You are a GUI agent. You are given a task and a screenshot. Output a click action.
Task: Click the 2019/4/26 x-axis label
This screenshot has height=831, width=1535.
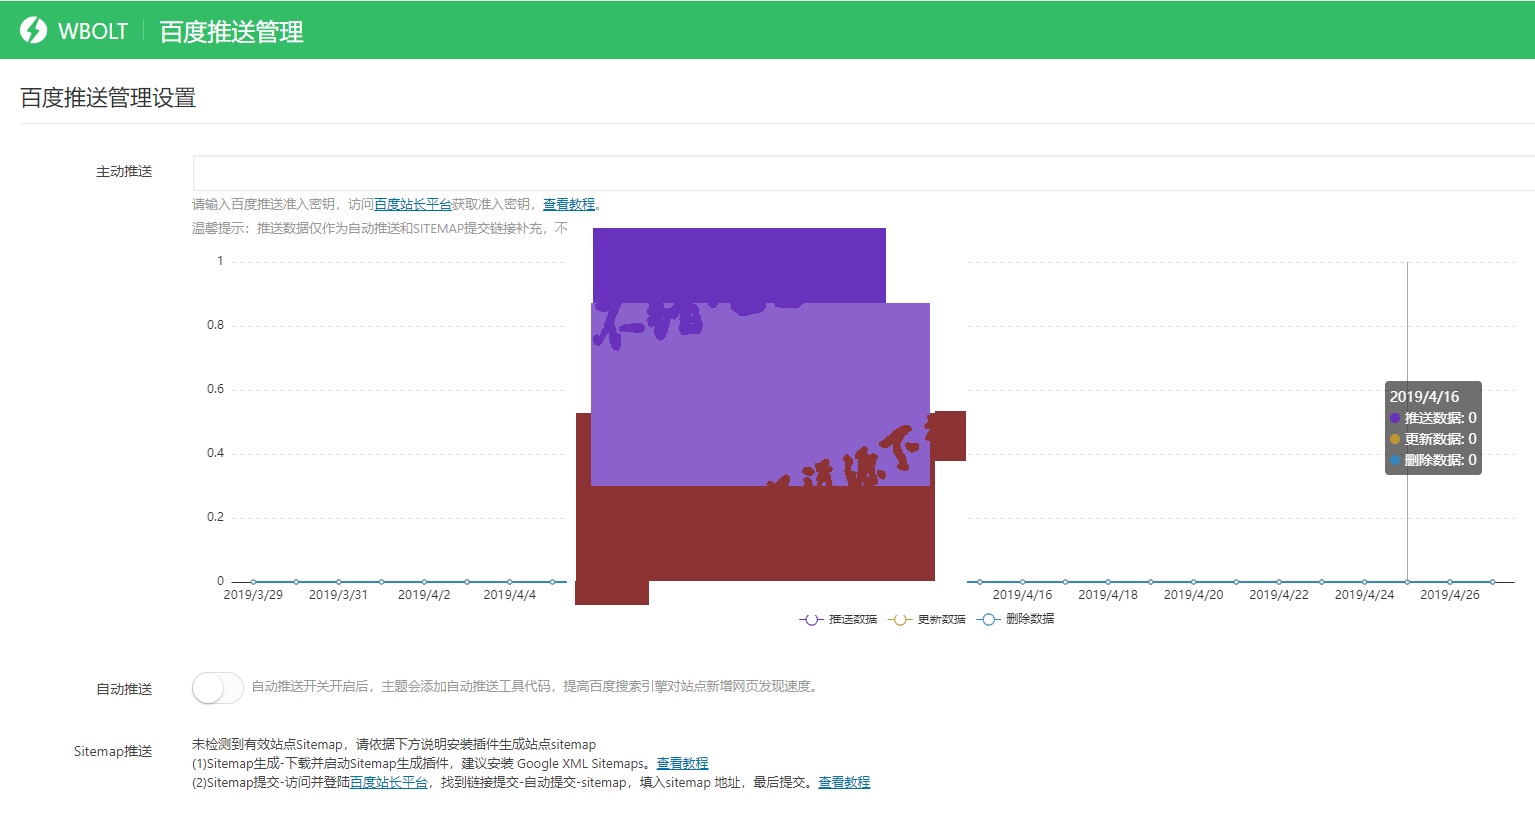coord(1450,595)
